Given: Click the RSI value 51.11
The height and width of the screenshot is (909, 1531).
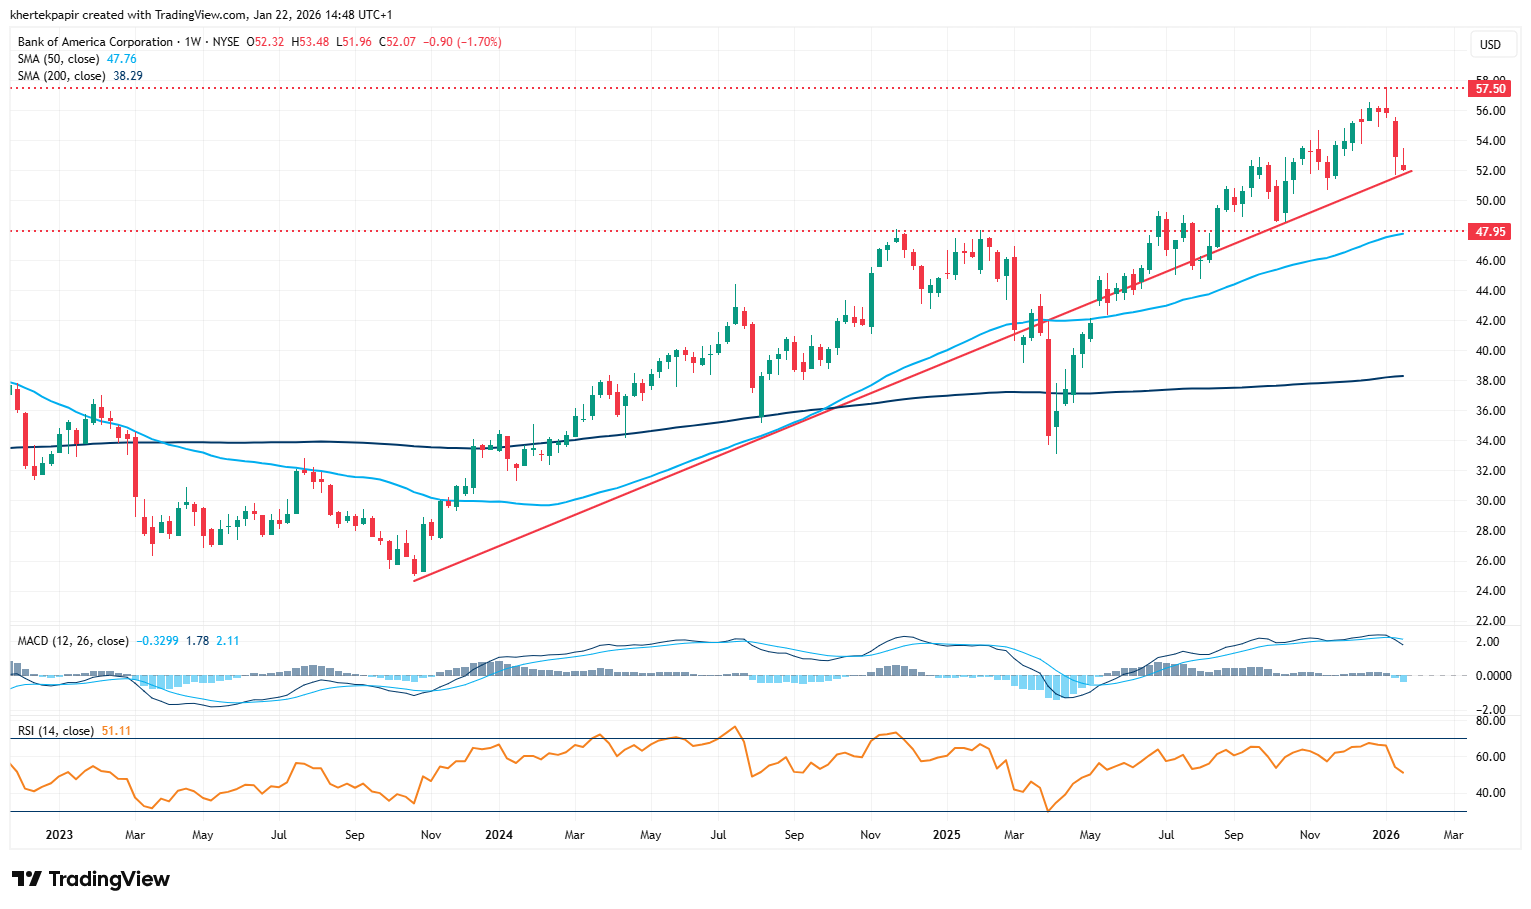Looking at the screenshot, I should coord(116,731).
